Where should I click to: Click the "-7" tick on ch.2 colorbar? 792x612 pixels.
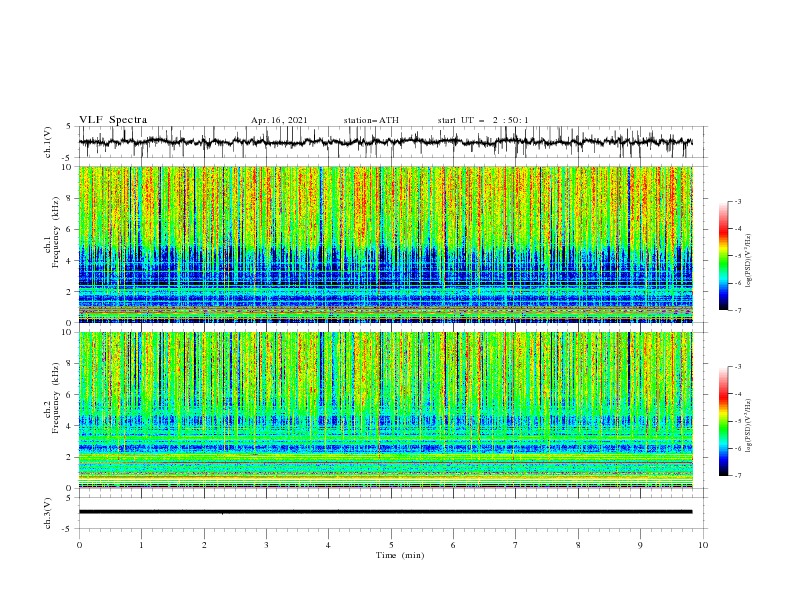point(738,475)
